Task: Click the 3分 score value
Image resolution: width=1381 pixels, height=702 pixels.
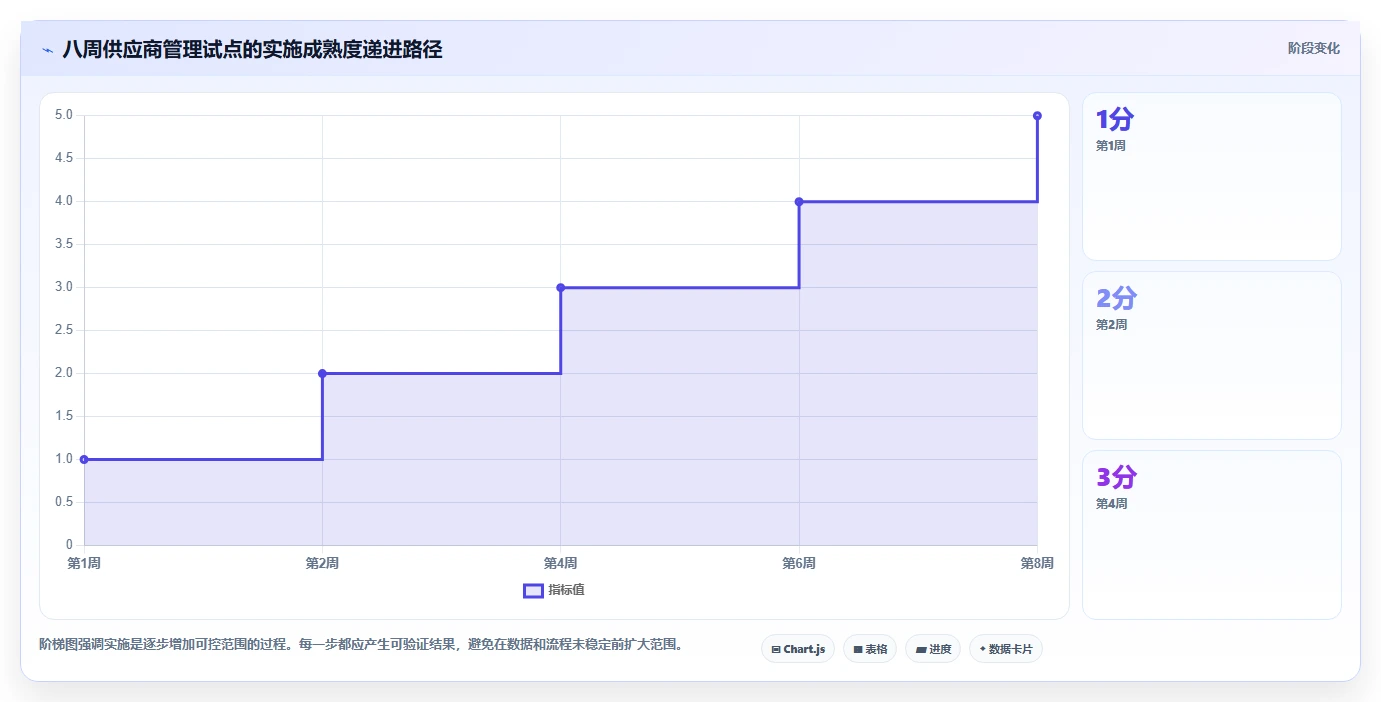Action: (1117, 477)
